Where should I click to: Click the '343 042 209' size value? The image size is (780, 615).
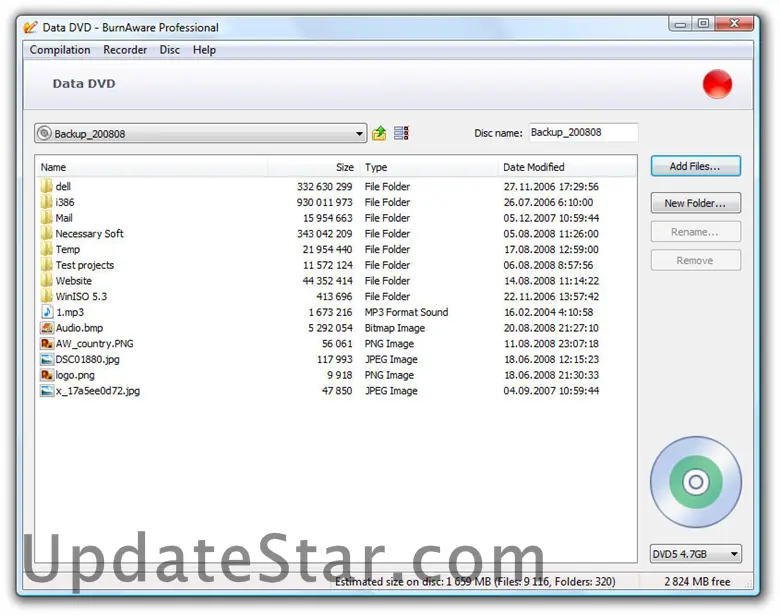point(324,233)
